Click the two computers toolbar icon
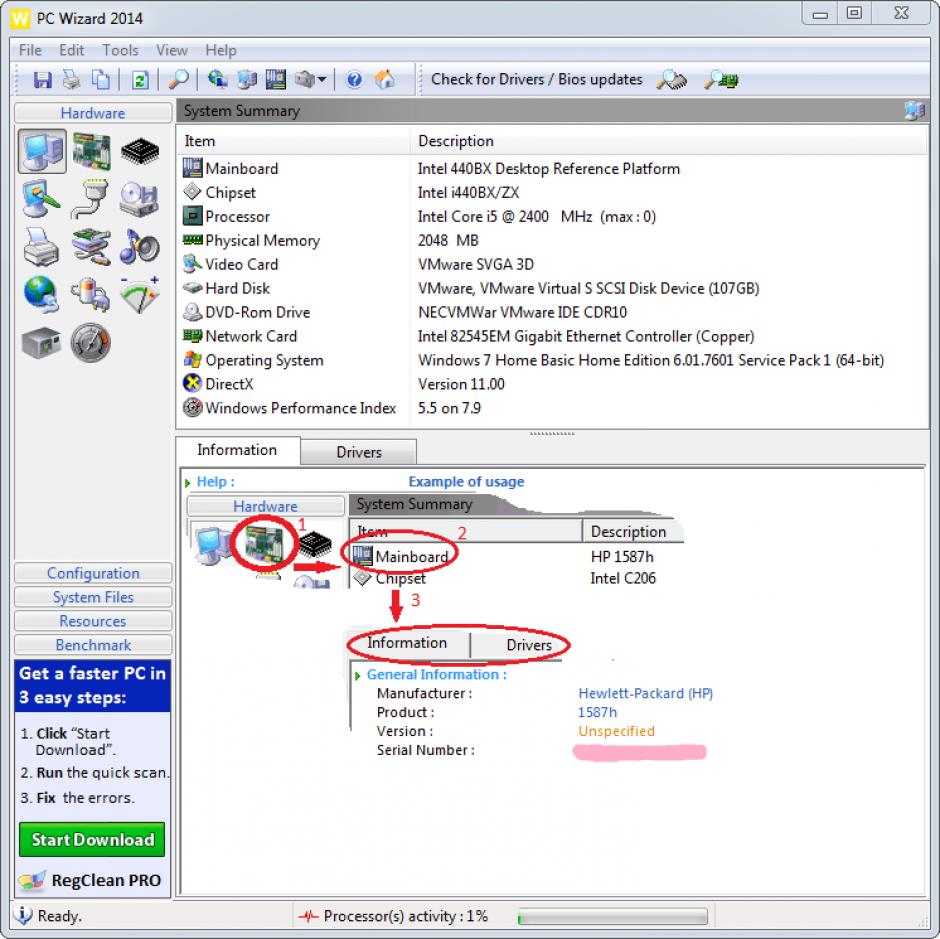 [246, 79]
